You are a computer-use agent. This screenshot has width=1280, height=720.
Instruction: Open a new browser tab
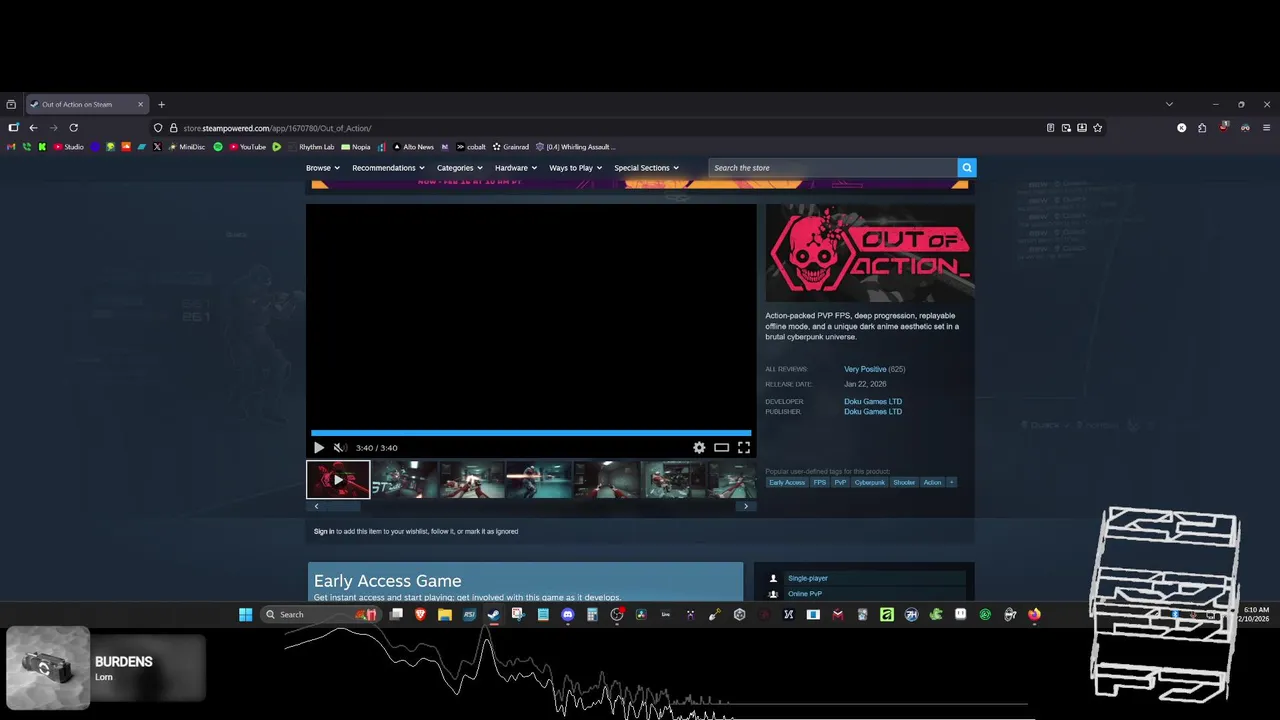[161, 104]
